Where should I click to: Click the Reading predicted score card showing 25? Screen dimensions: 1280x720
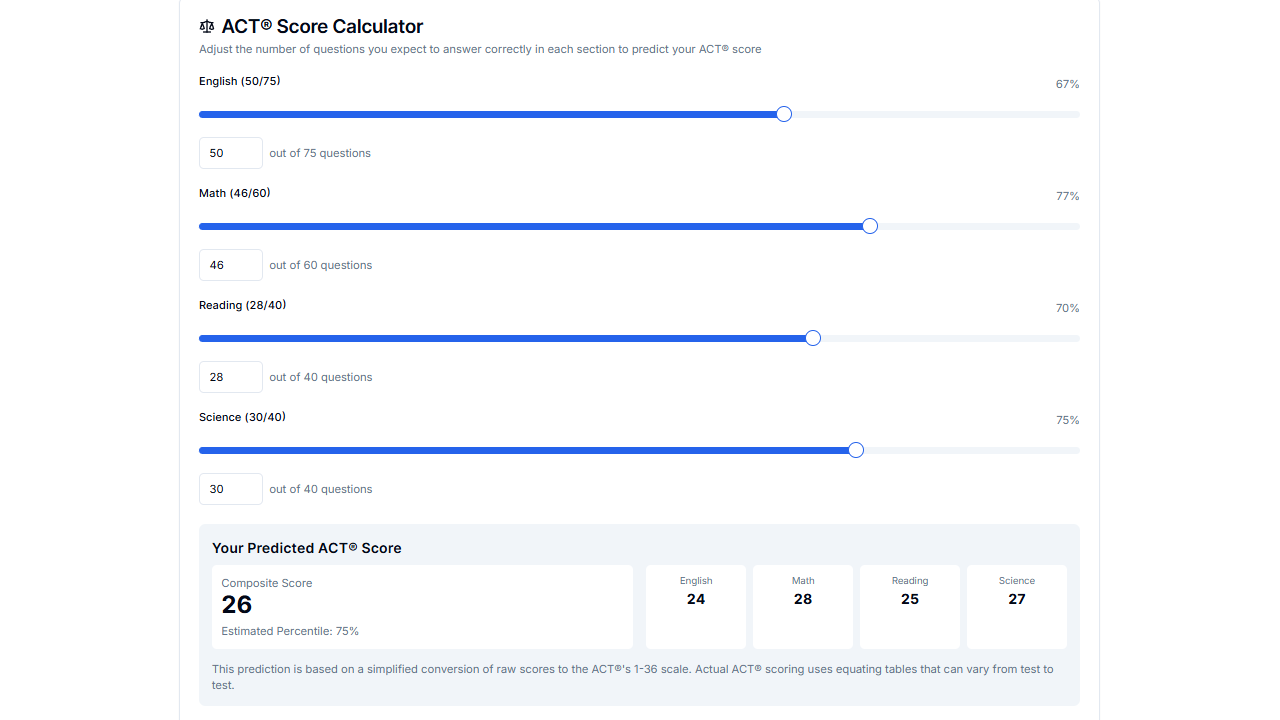tap(910, 606)
